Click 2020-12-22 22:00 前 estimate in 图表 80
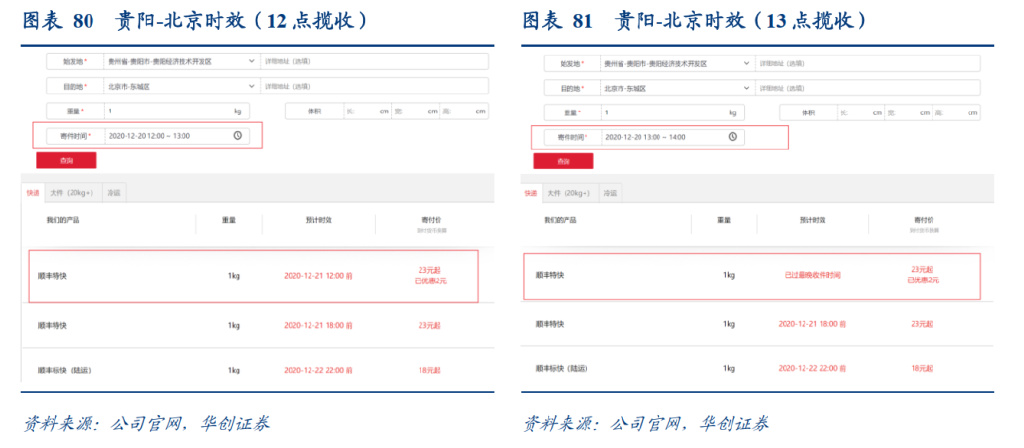The image size is (1024, 448). coord(318,370)
